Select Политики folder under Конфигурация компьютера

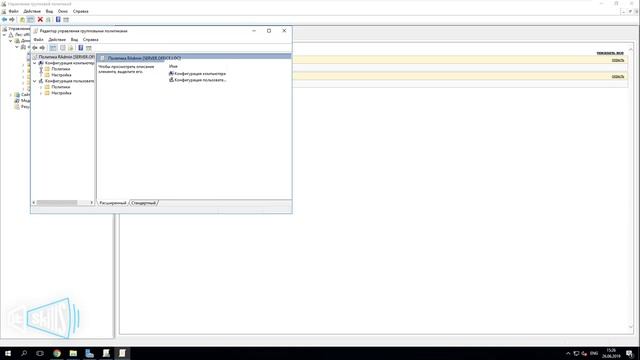click(x=61, y=69)
